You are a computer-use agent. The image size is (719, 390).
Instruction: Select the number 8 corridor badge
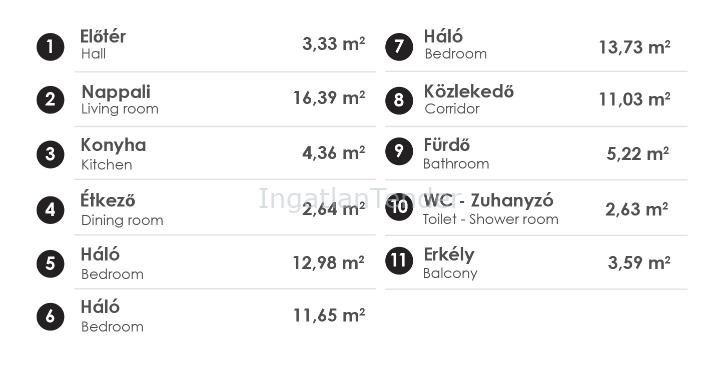399,100
